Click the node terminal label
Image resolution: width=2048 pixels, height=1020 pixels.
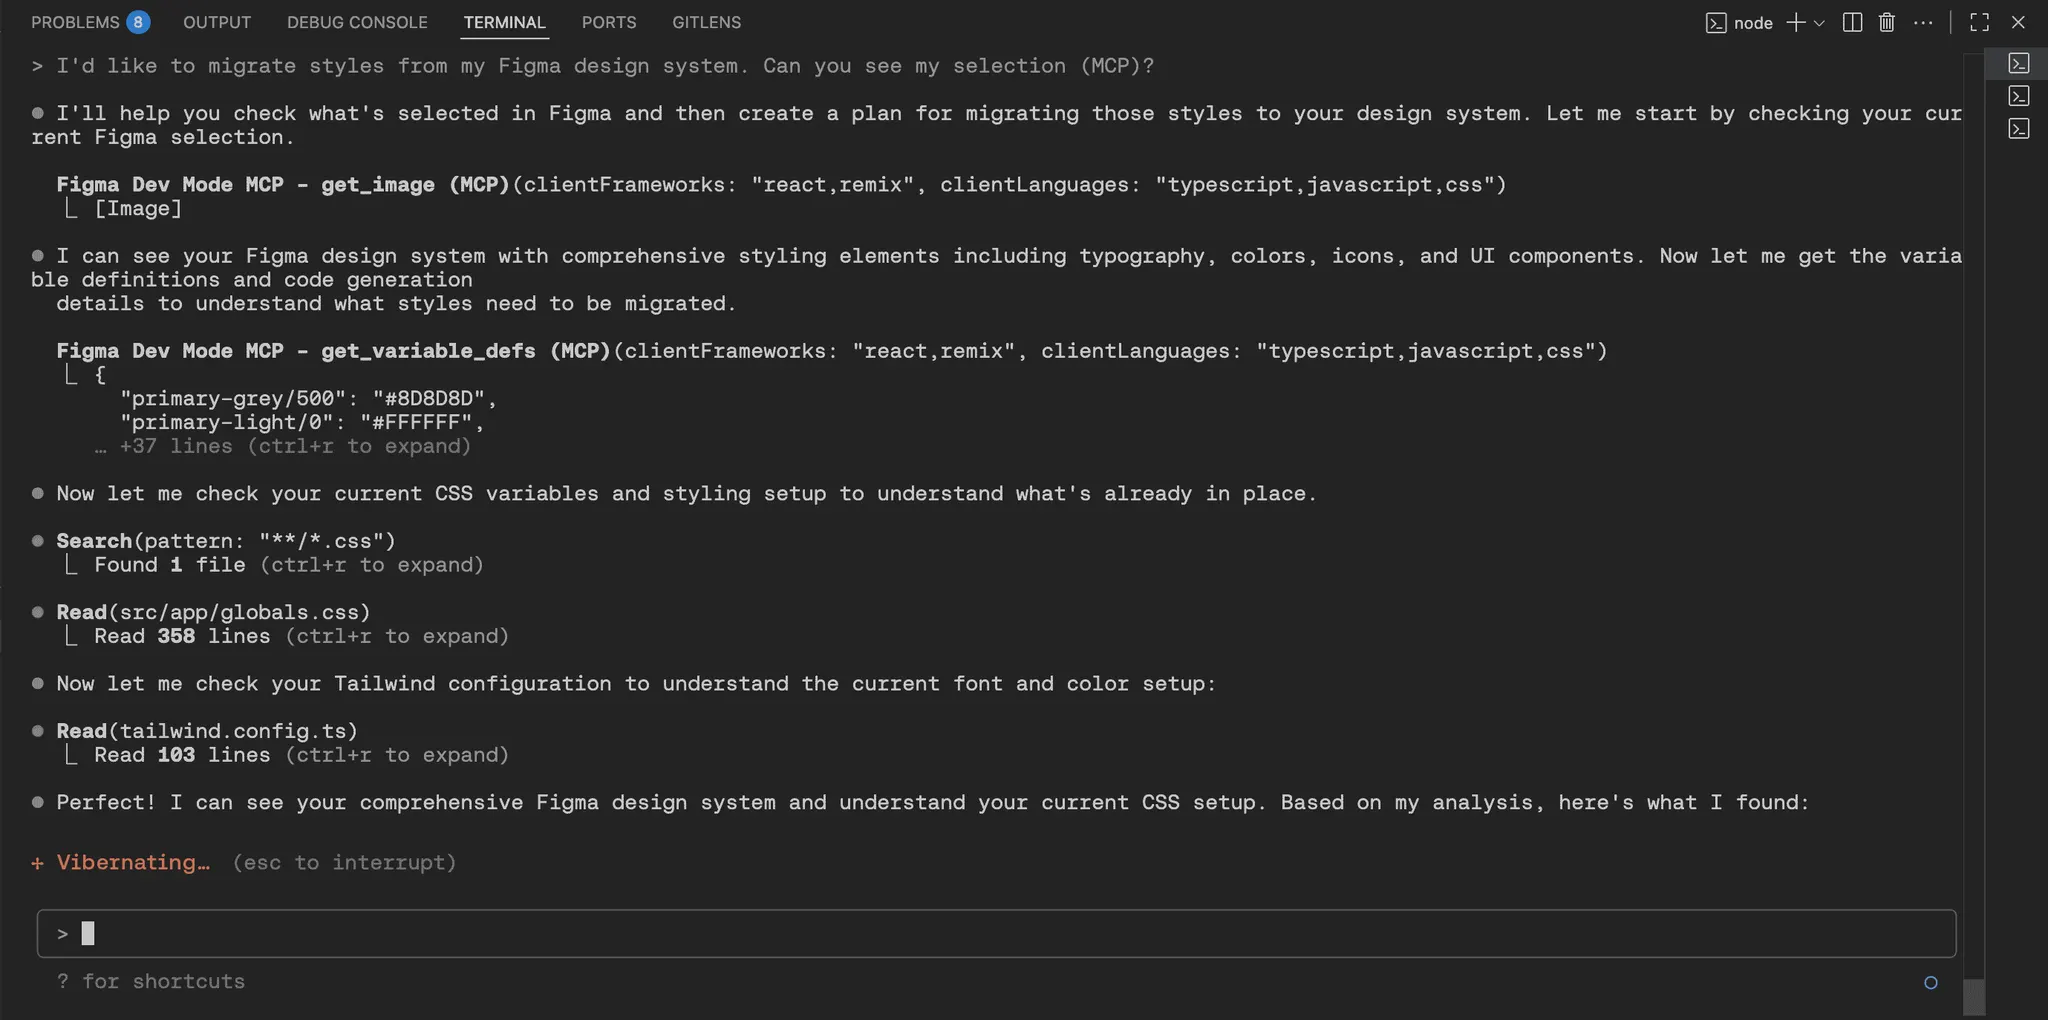(x=1753, y=23)
